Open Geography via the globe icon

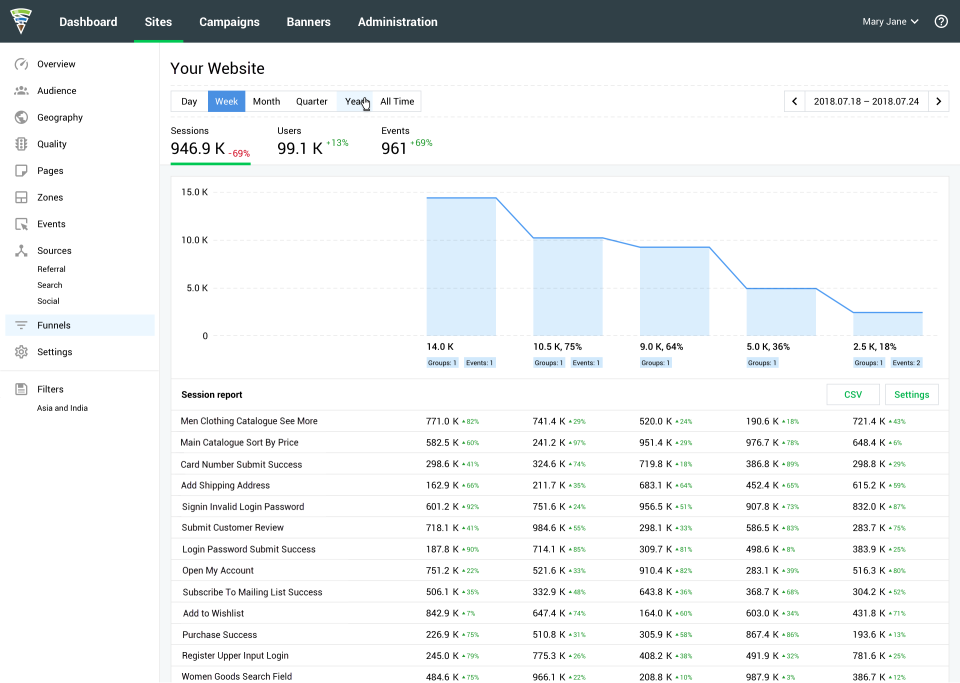[21, 118]
